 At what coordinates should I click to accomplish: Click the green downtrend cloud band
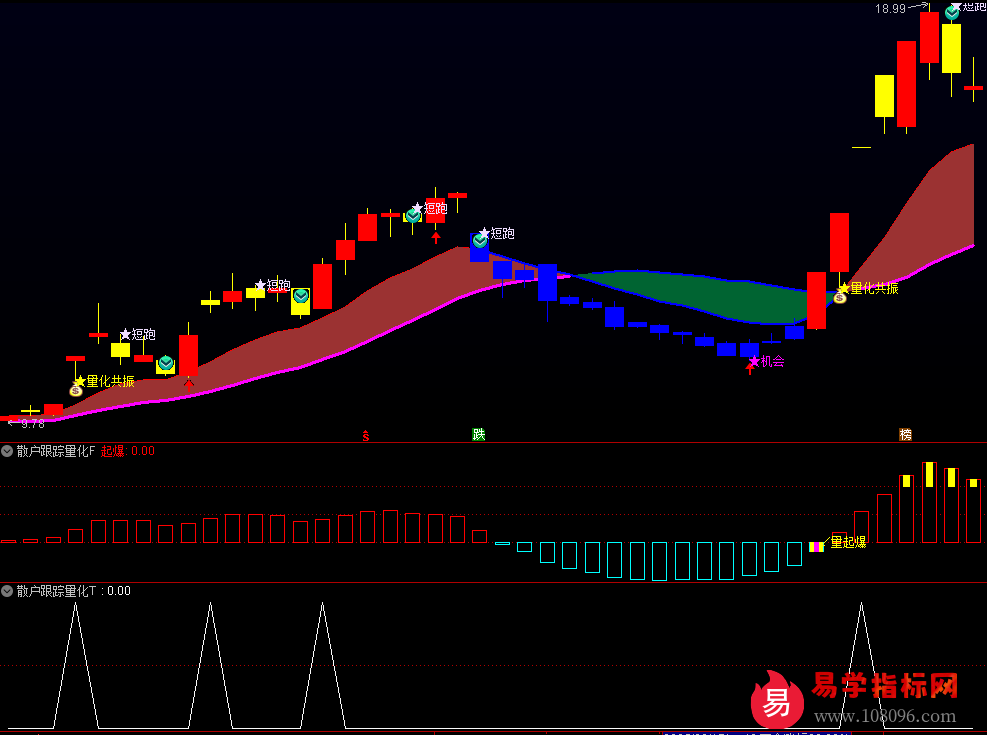pyautogui.click(x=690, y=295)
